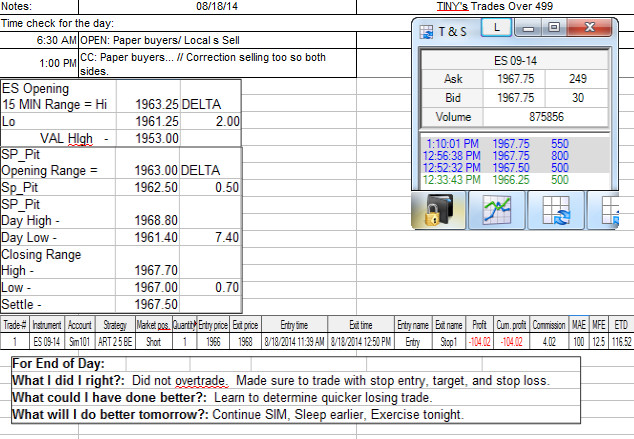This screenshot has height=439, width=634.
Task: Click the Volume value 875856
Action: click(x=546, y=117)
